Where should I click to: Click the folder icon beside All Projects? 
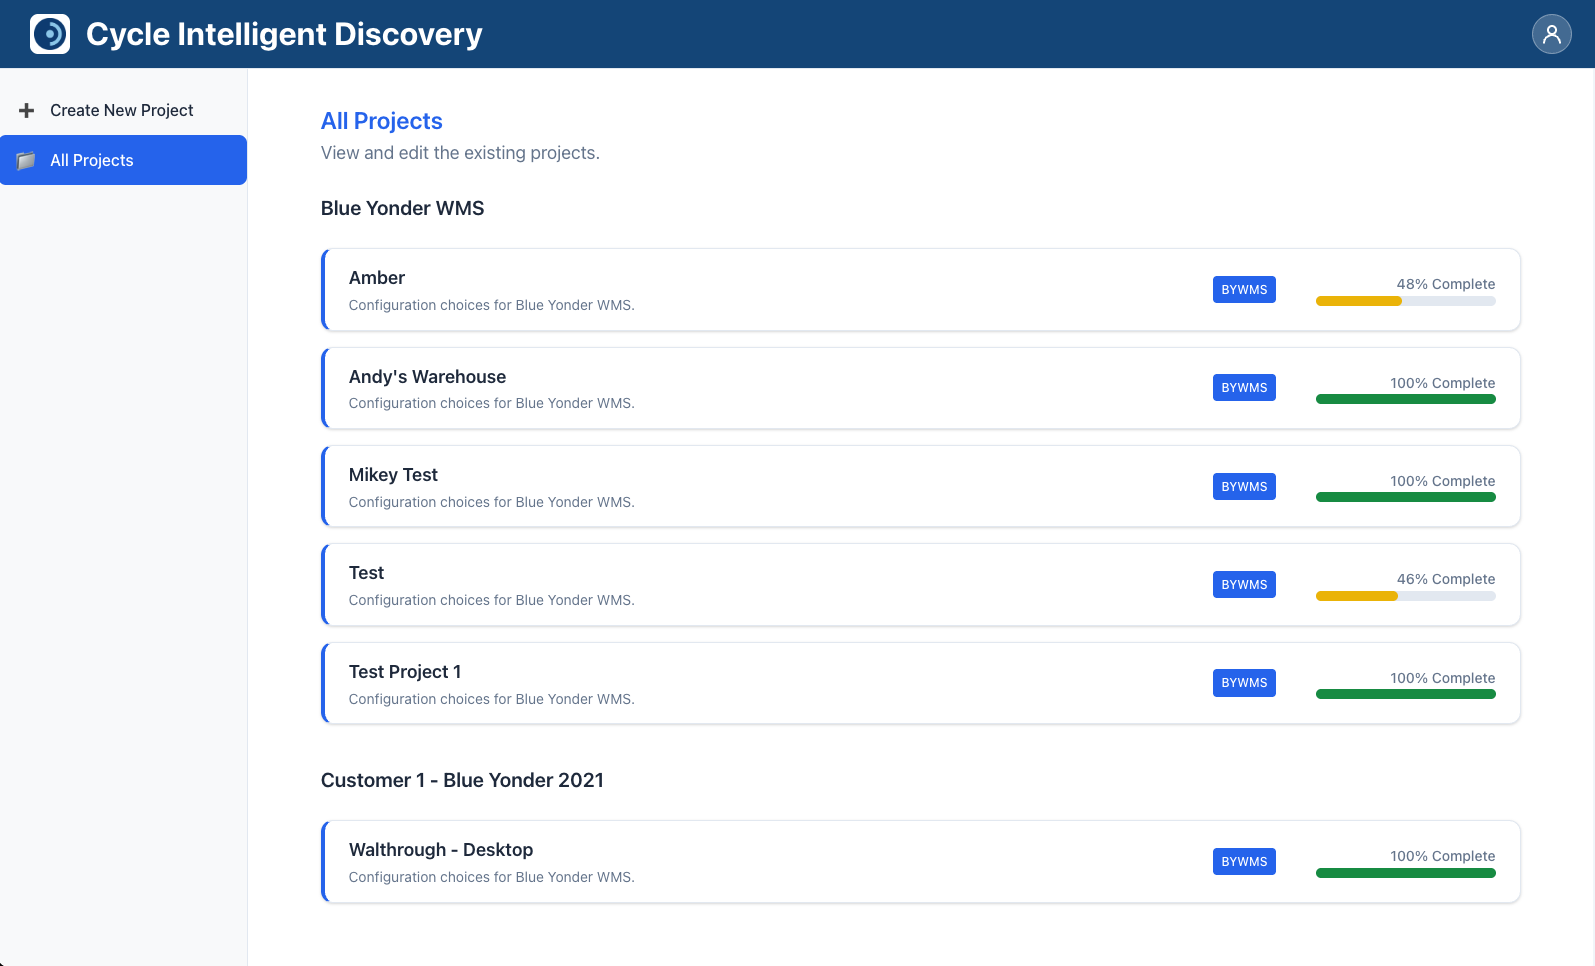click(x=27, y=160)
